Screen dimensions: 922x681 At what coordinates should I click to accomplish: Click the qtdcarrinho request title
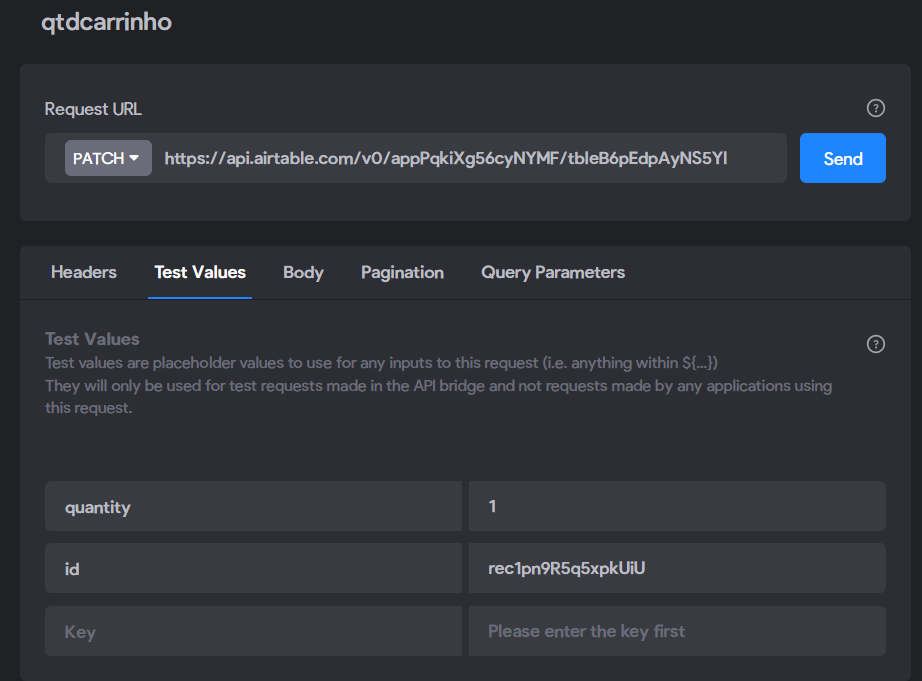click(x=106, y=22)
